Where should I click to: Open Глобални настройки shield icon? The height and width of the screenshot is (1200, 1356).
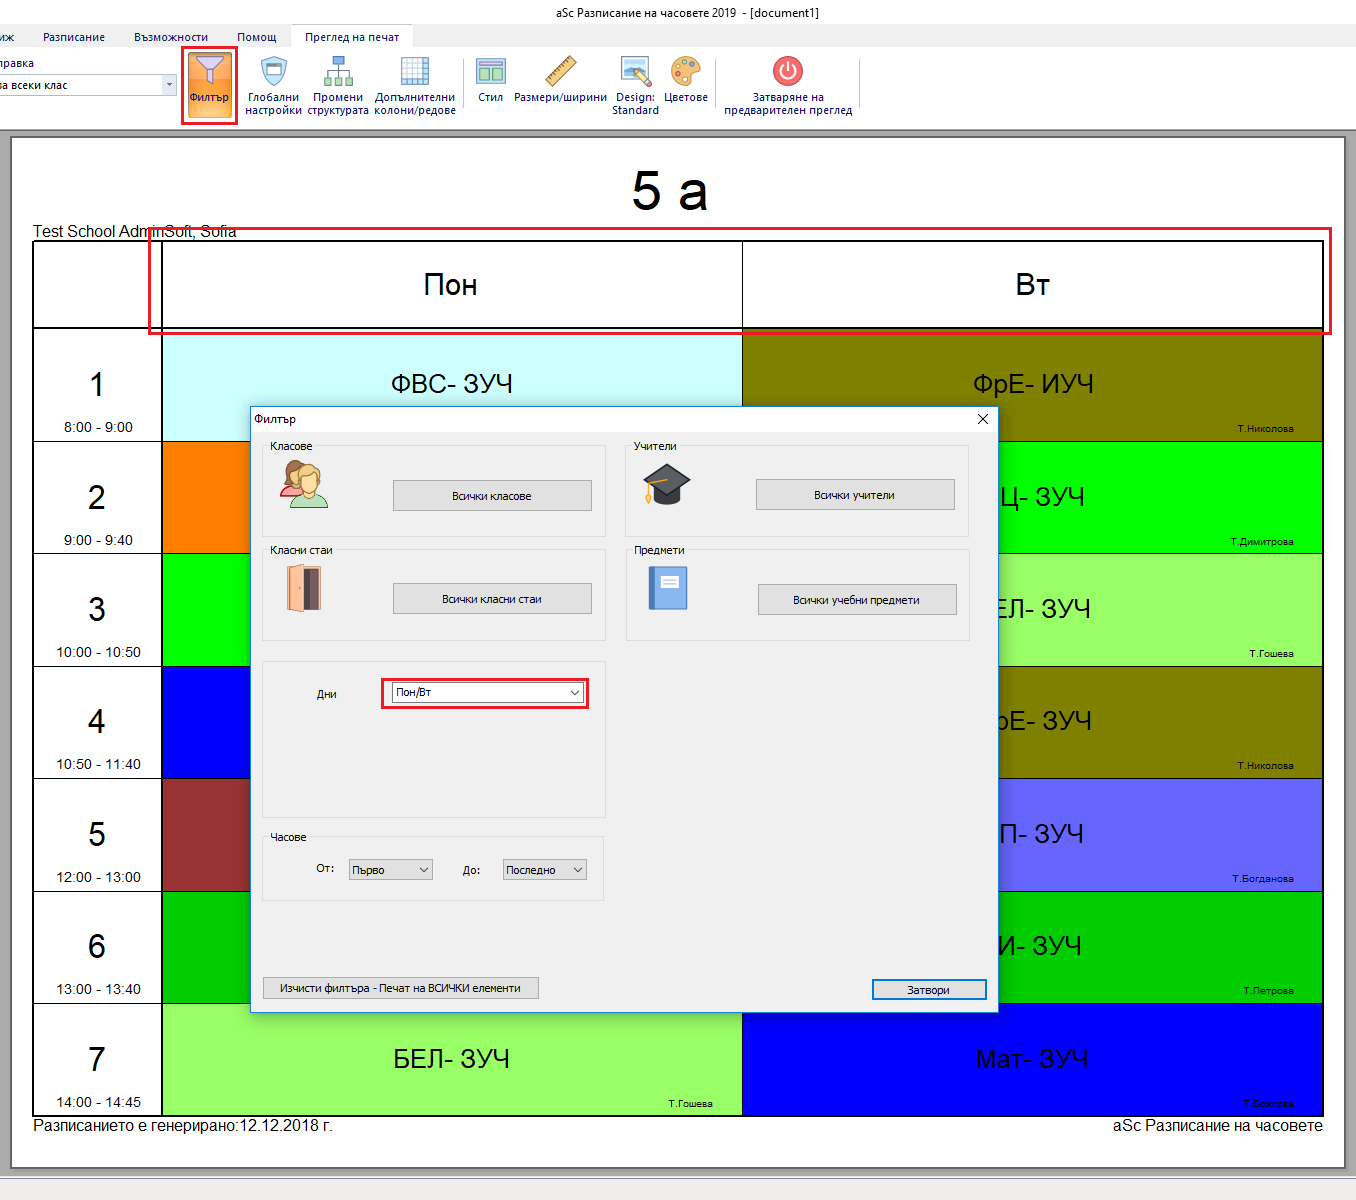(273, 72)
